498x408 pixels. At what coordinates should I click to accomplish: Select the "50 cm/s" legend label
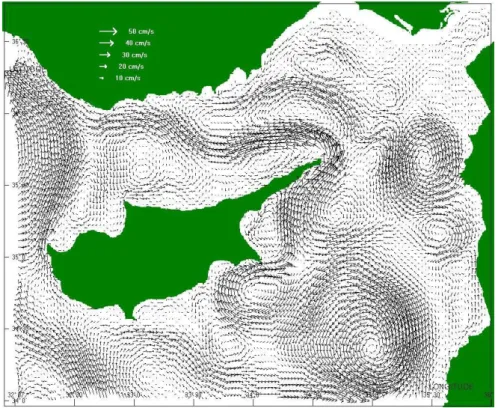click(141, 32)
